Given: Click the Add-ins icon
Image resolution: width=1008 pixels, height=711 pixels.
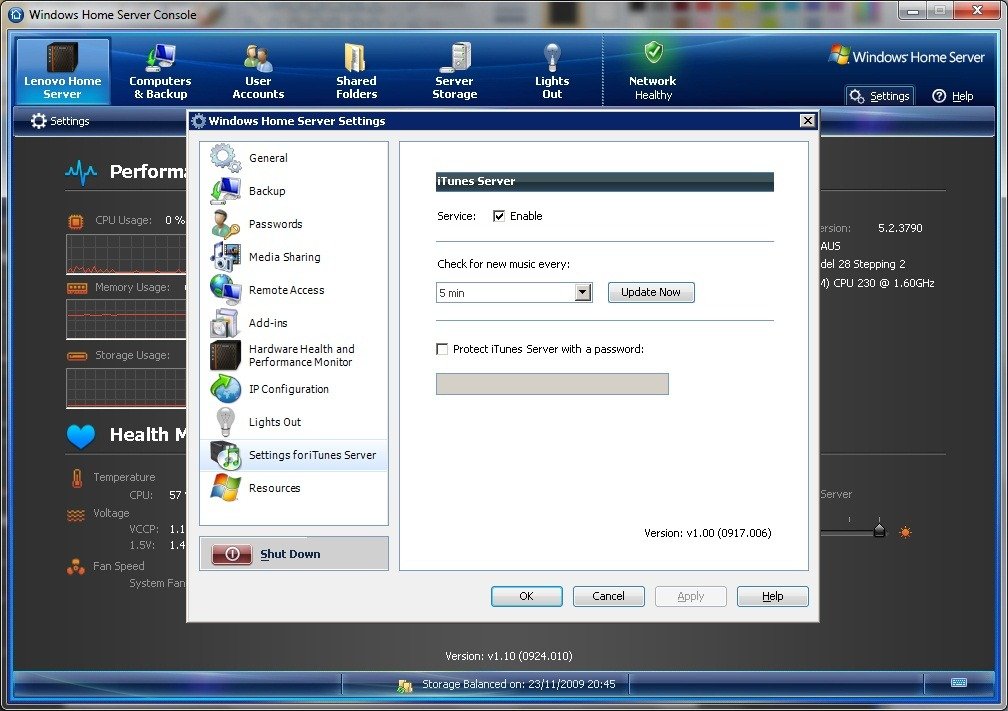Looking at the screenshot, I should click(x=225, y=323).
